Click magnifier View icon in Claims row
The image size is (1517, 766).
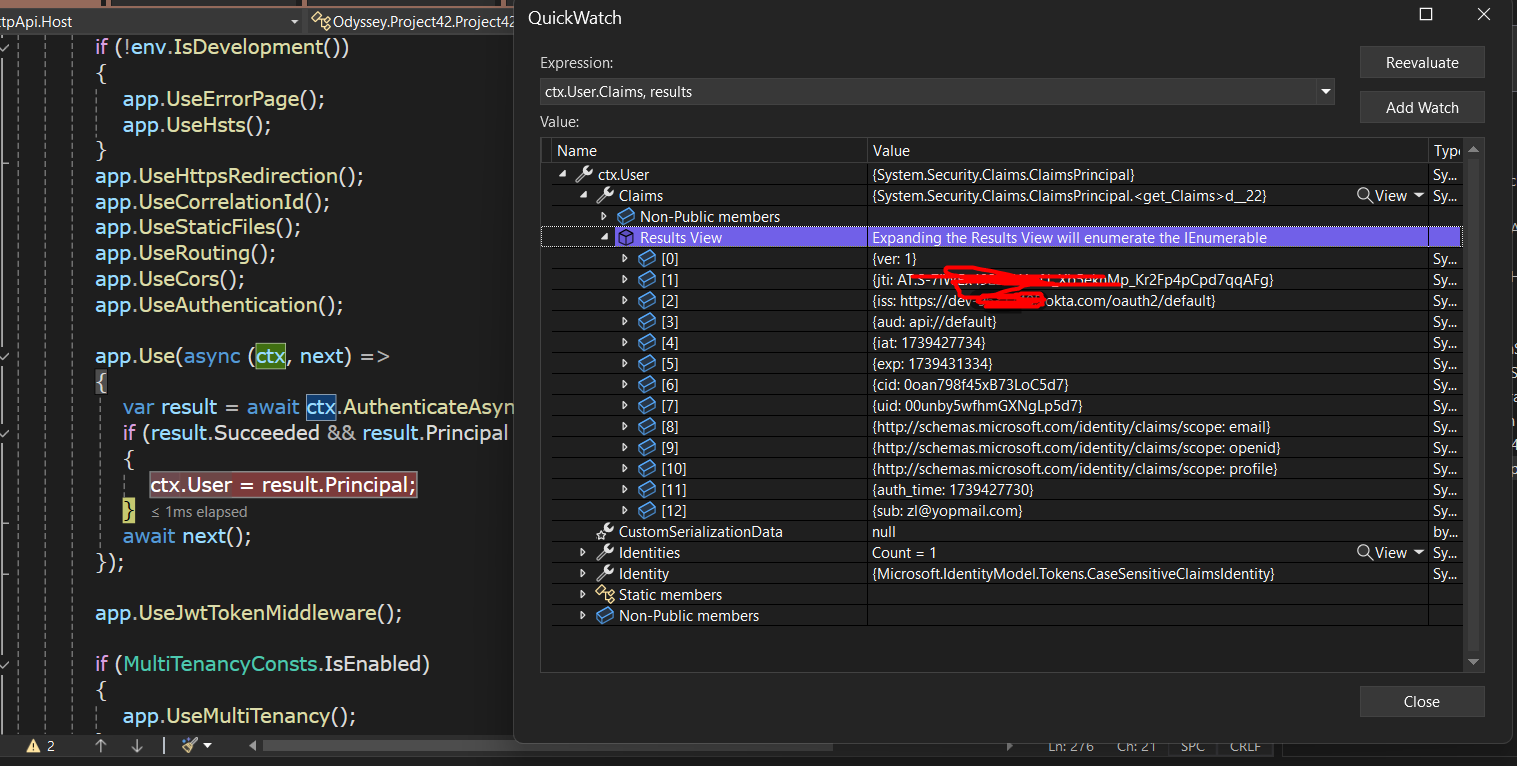tap(1364, 196)
